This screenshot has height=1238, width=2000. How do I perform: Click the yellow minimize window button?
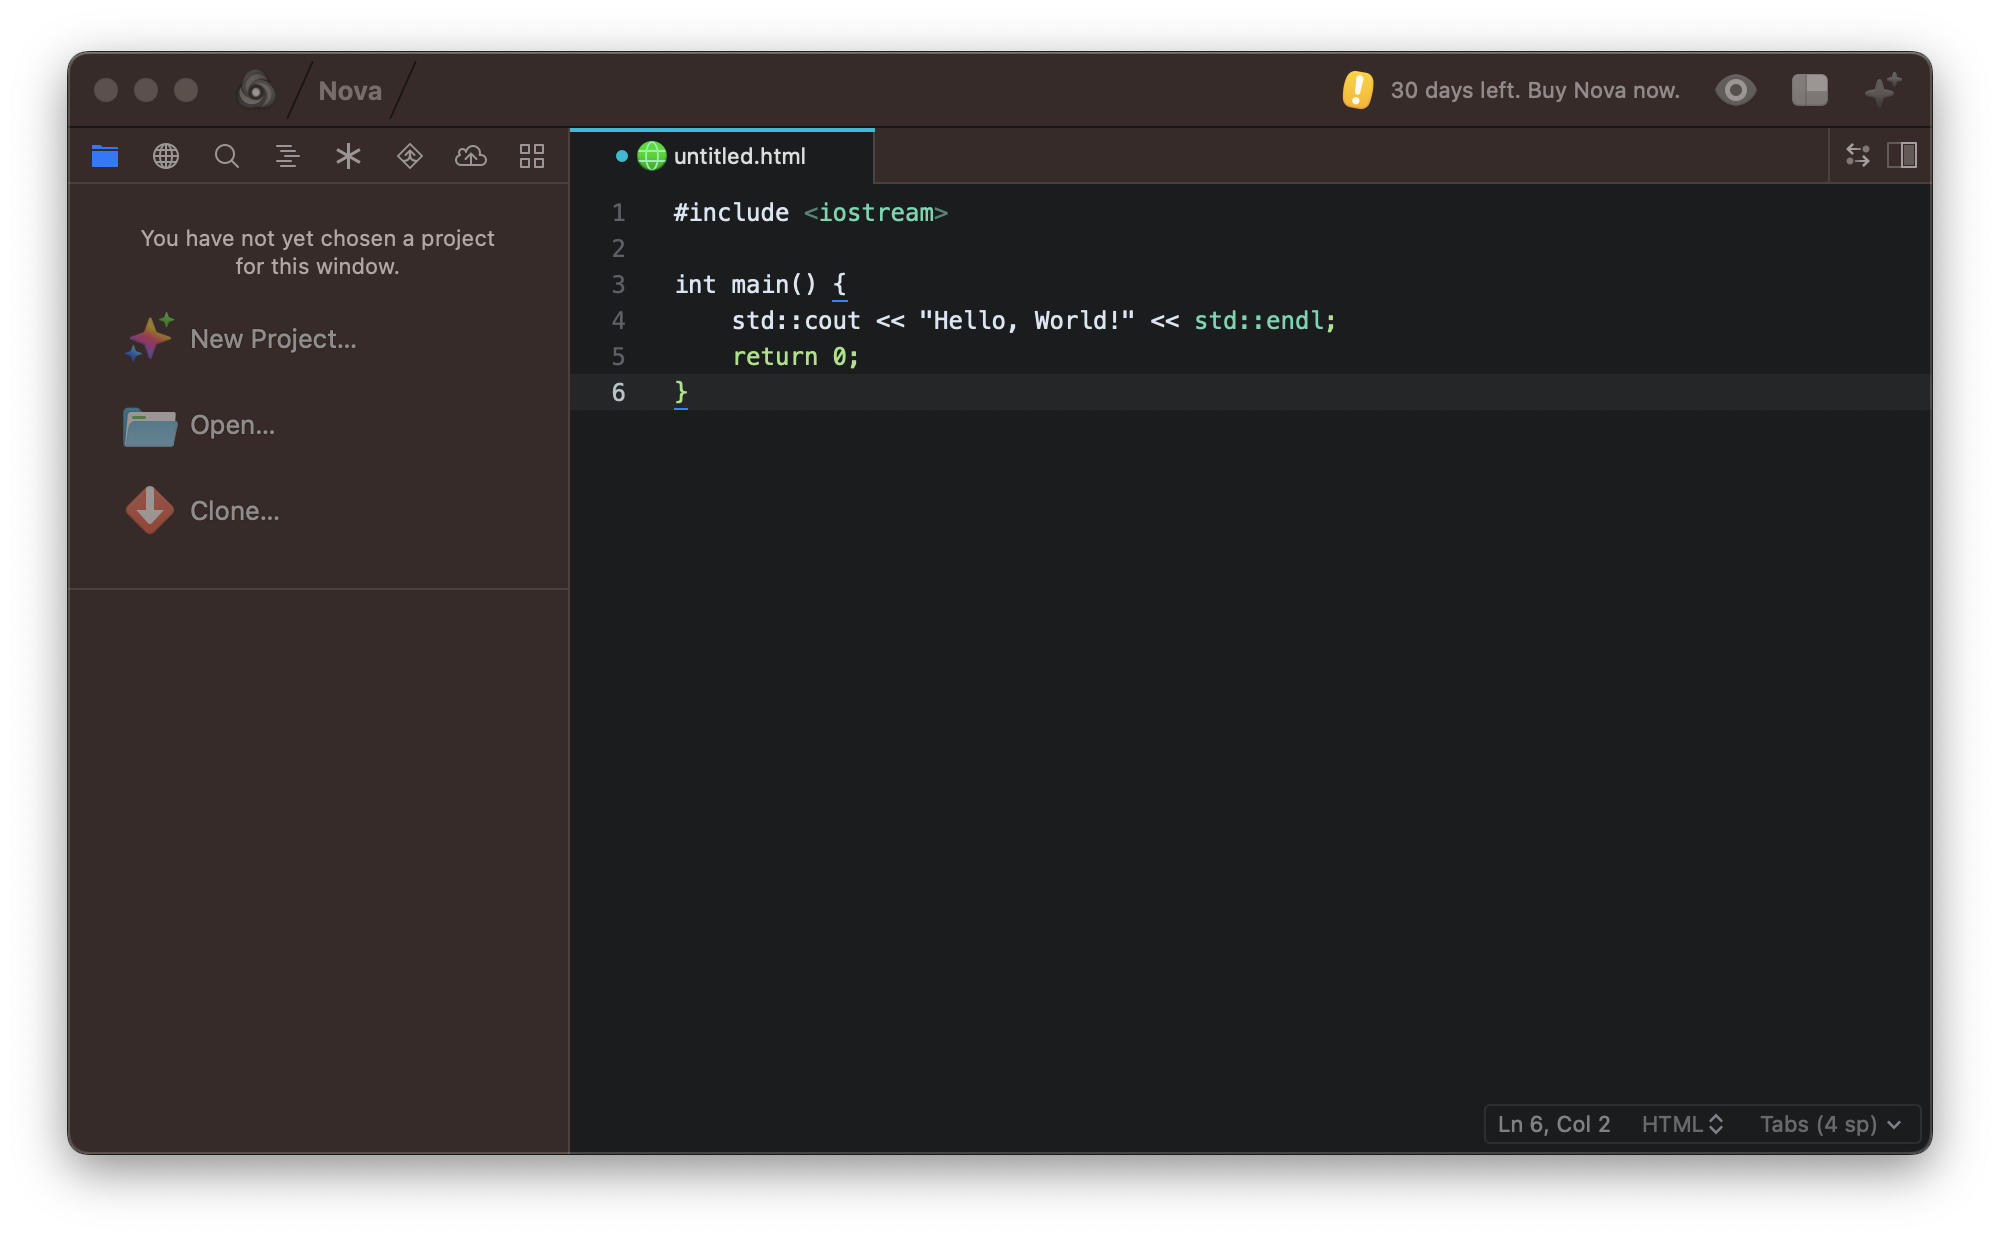146,90
